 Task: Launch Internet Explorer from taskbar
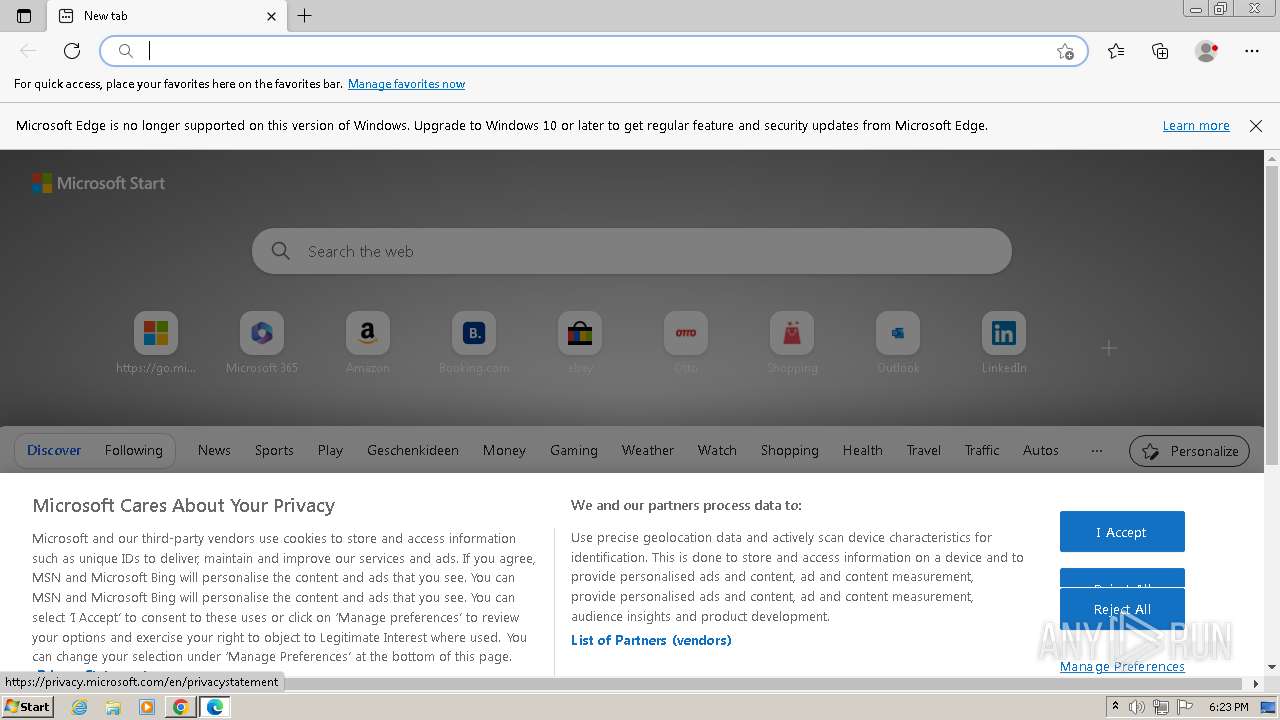coord(80,707)
